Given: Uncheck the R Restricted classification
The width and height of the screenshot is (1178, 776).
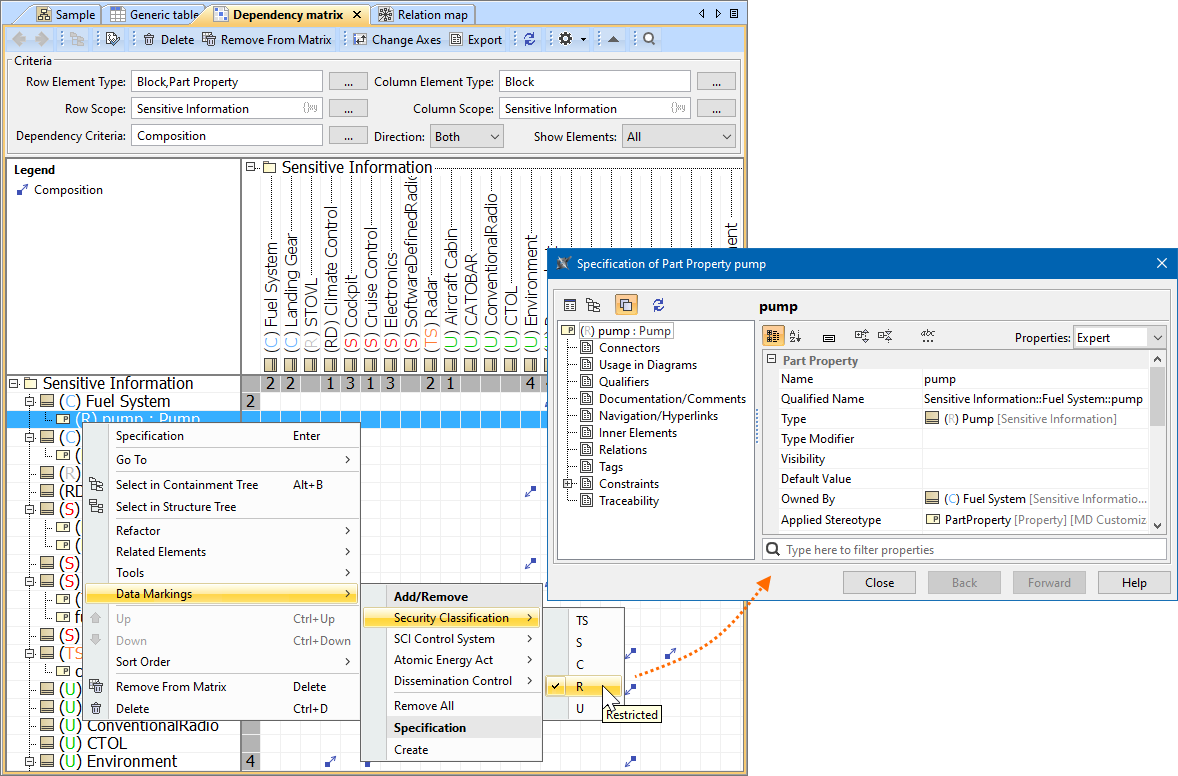Looking at the screenshot, I should click(x=580, y=687).
